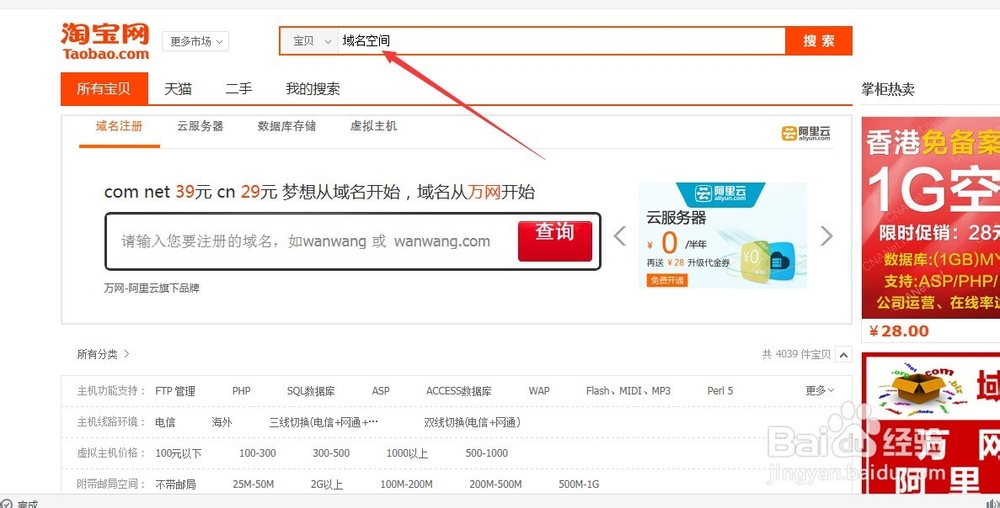Open the 更多市场 dropdown
This screenshot has width=1000, height=508.
[195, 41]
